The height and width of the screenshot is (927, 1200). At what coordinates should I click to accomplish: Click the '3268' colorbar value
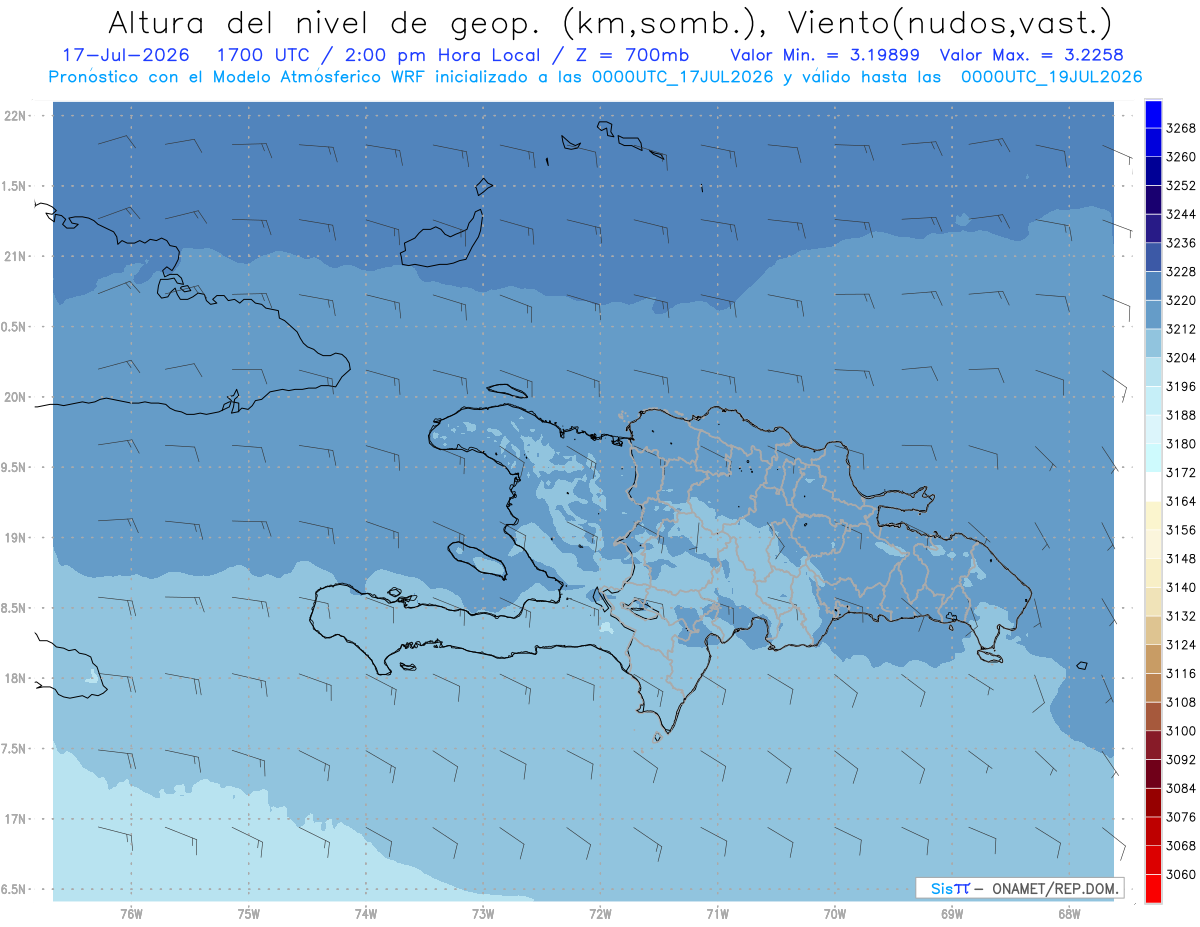point(1181,128)
